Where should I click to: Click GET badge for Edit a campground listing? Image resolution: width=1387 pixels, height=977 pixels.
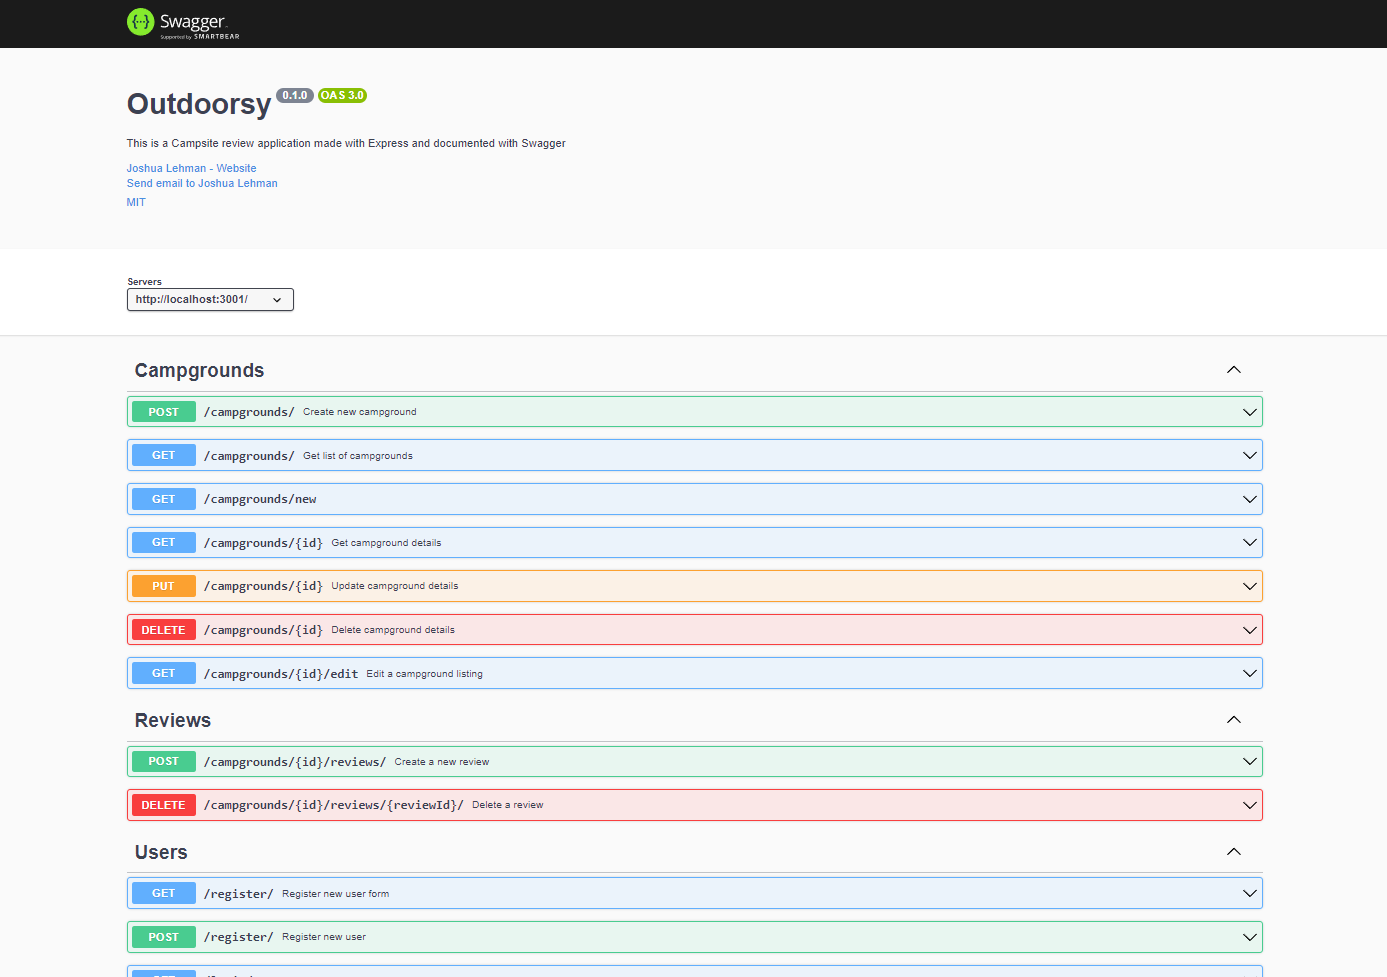click(x=164, y=673)
